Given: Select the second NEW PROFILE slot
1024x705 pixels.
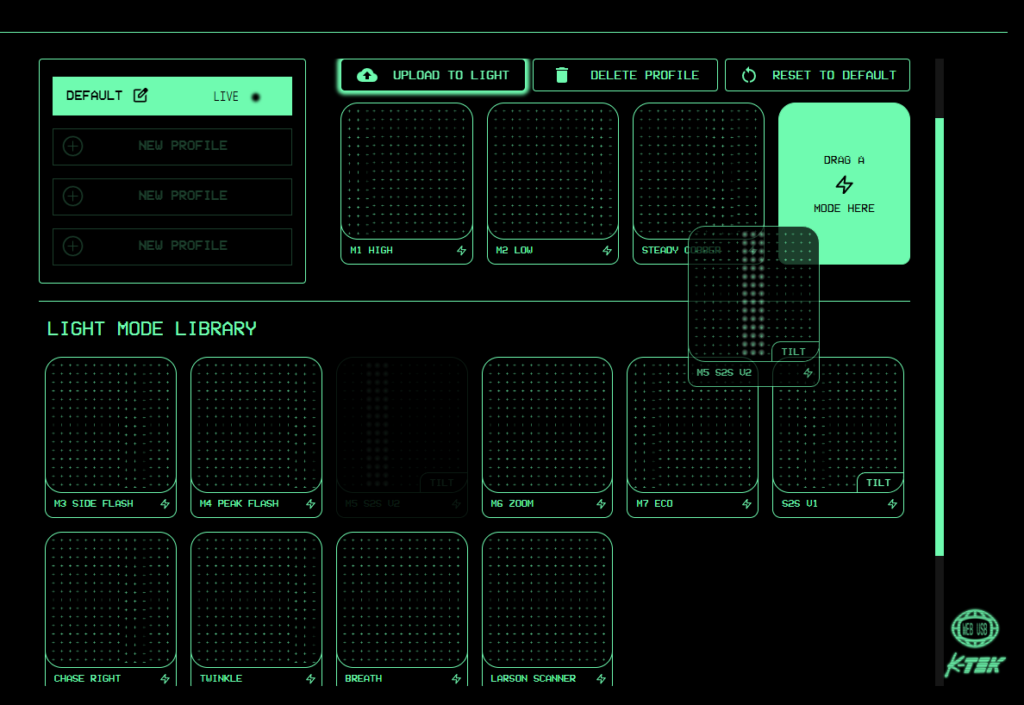Looking at the screenshot, I should point(172,196).
